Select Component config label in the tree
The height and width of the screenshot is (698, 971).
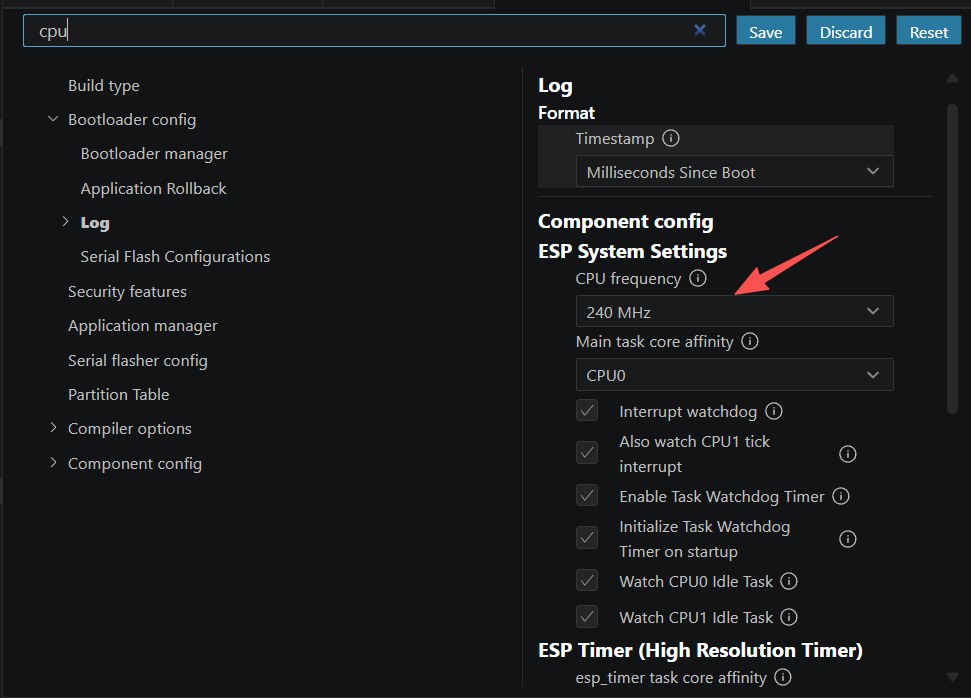click(x=134, y=463)
